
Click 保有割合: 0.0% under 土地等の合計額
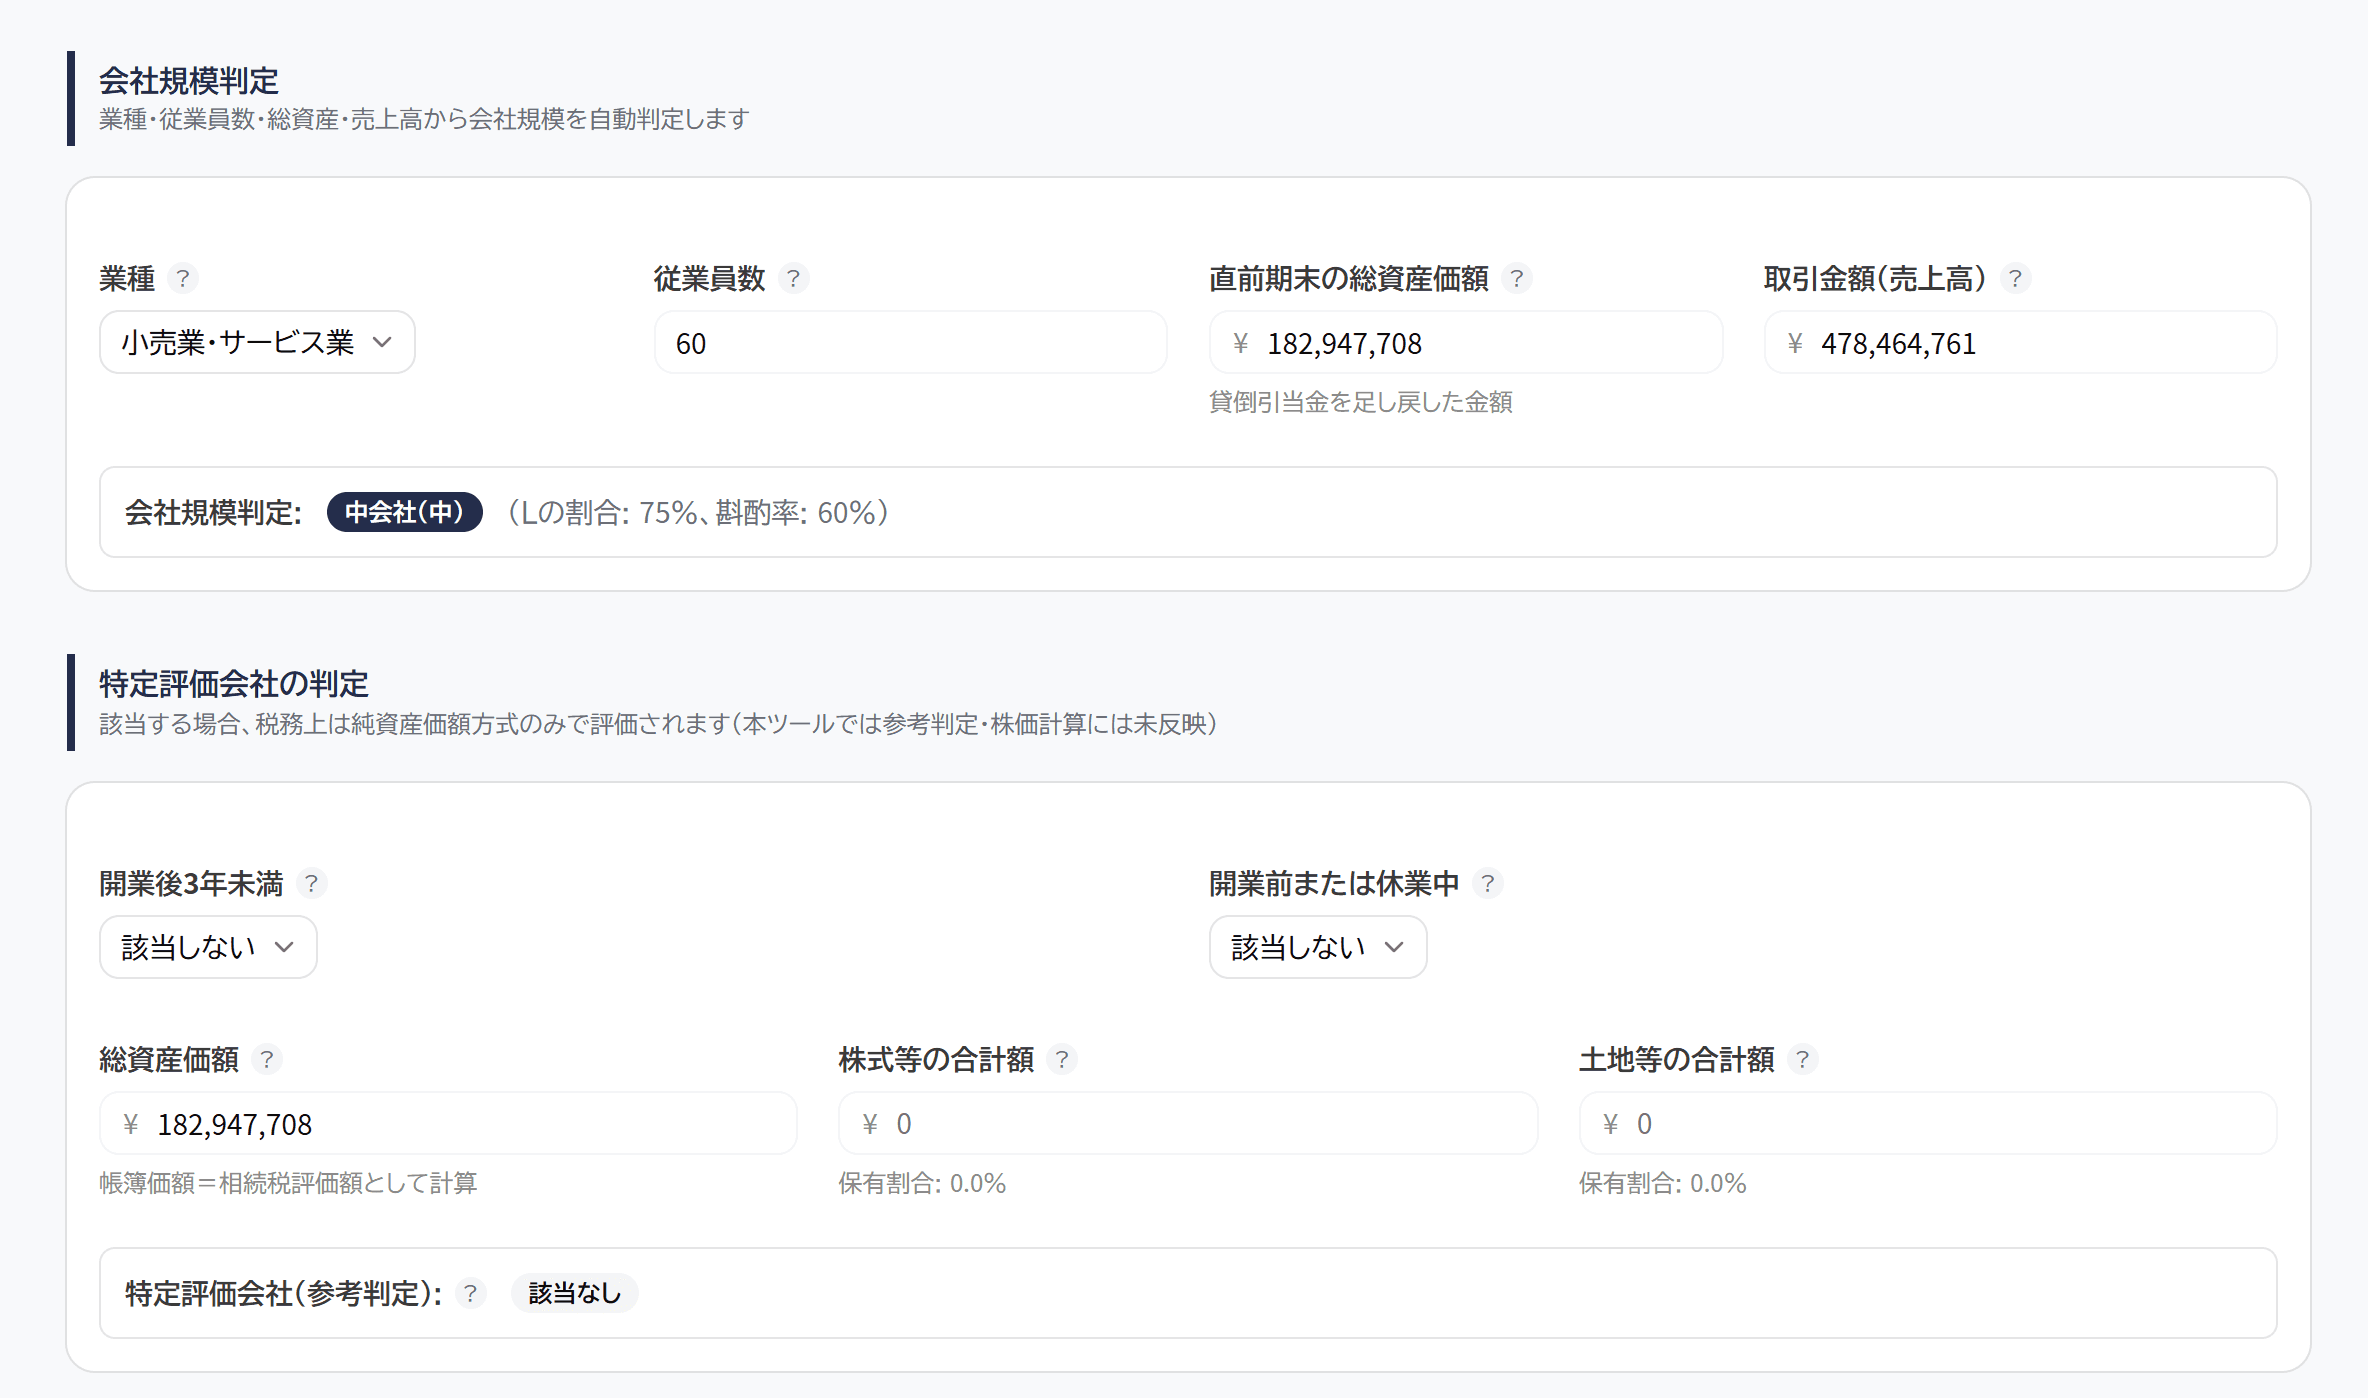point(1662,1183)
